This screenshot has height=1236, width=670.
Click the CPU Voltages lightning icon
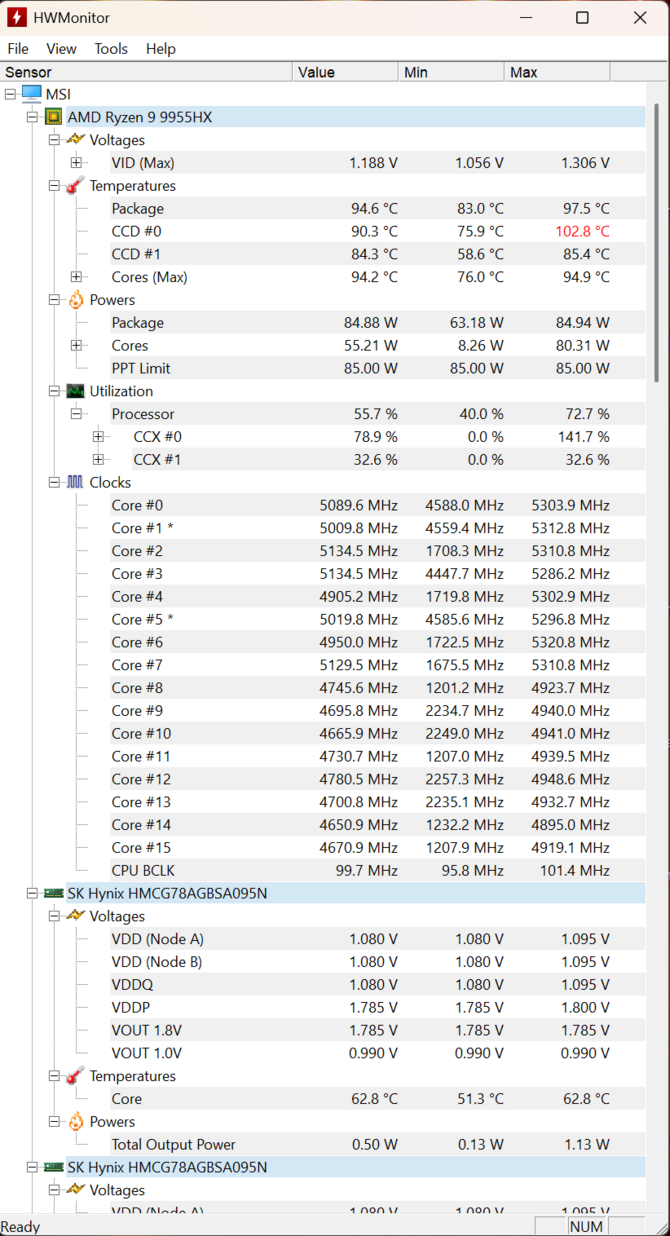coord(76,140)
